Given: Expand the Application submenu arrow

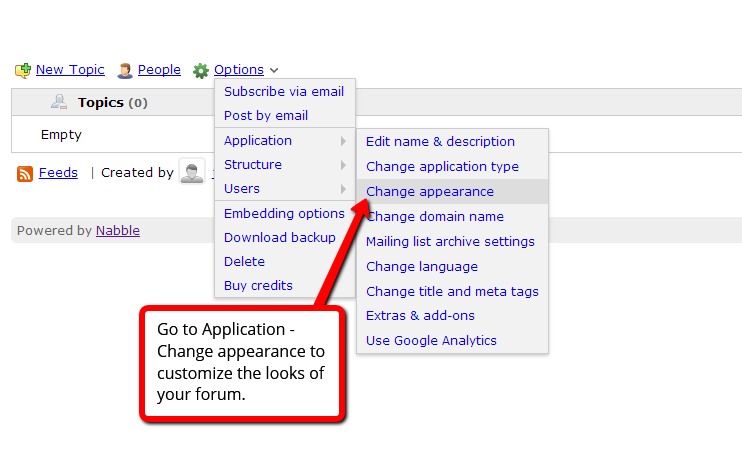Looking at the screenshot, I should click(x=343, y=141).
